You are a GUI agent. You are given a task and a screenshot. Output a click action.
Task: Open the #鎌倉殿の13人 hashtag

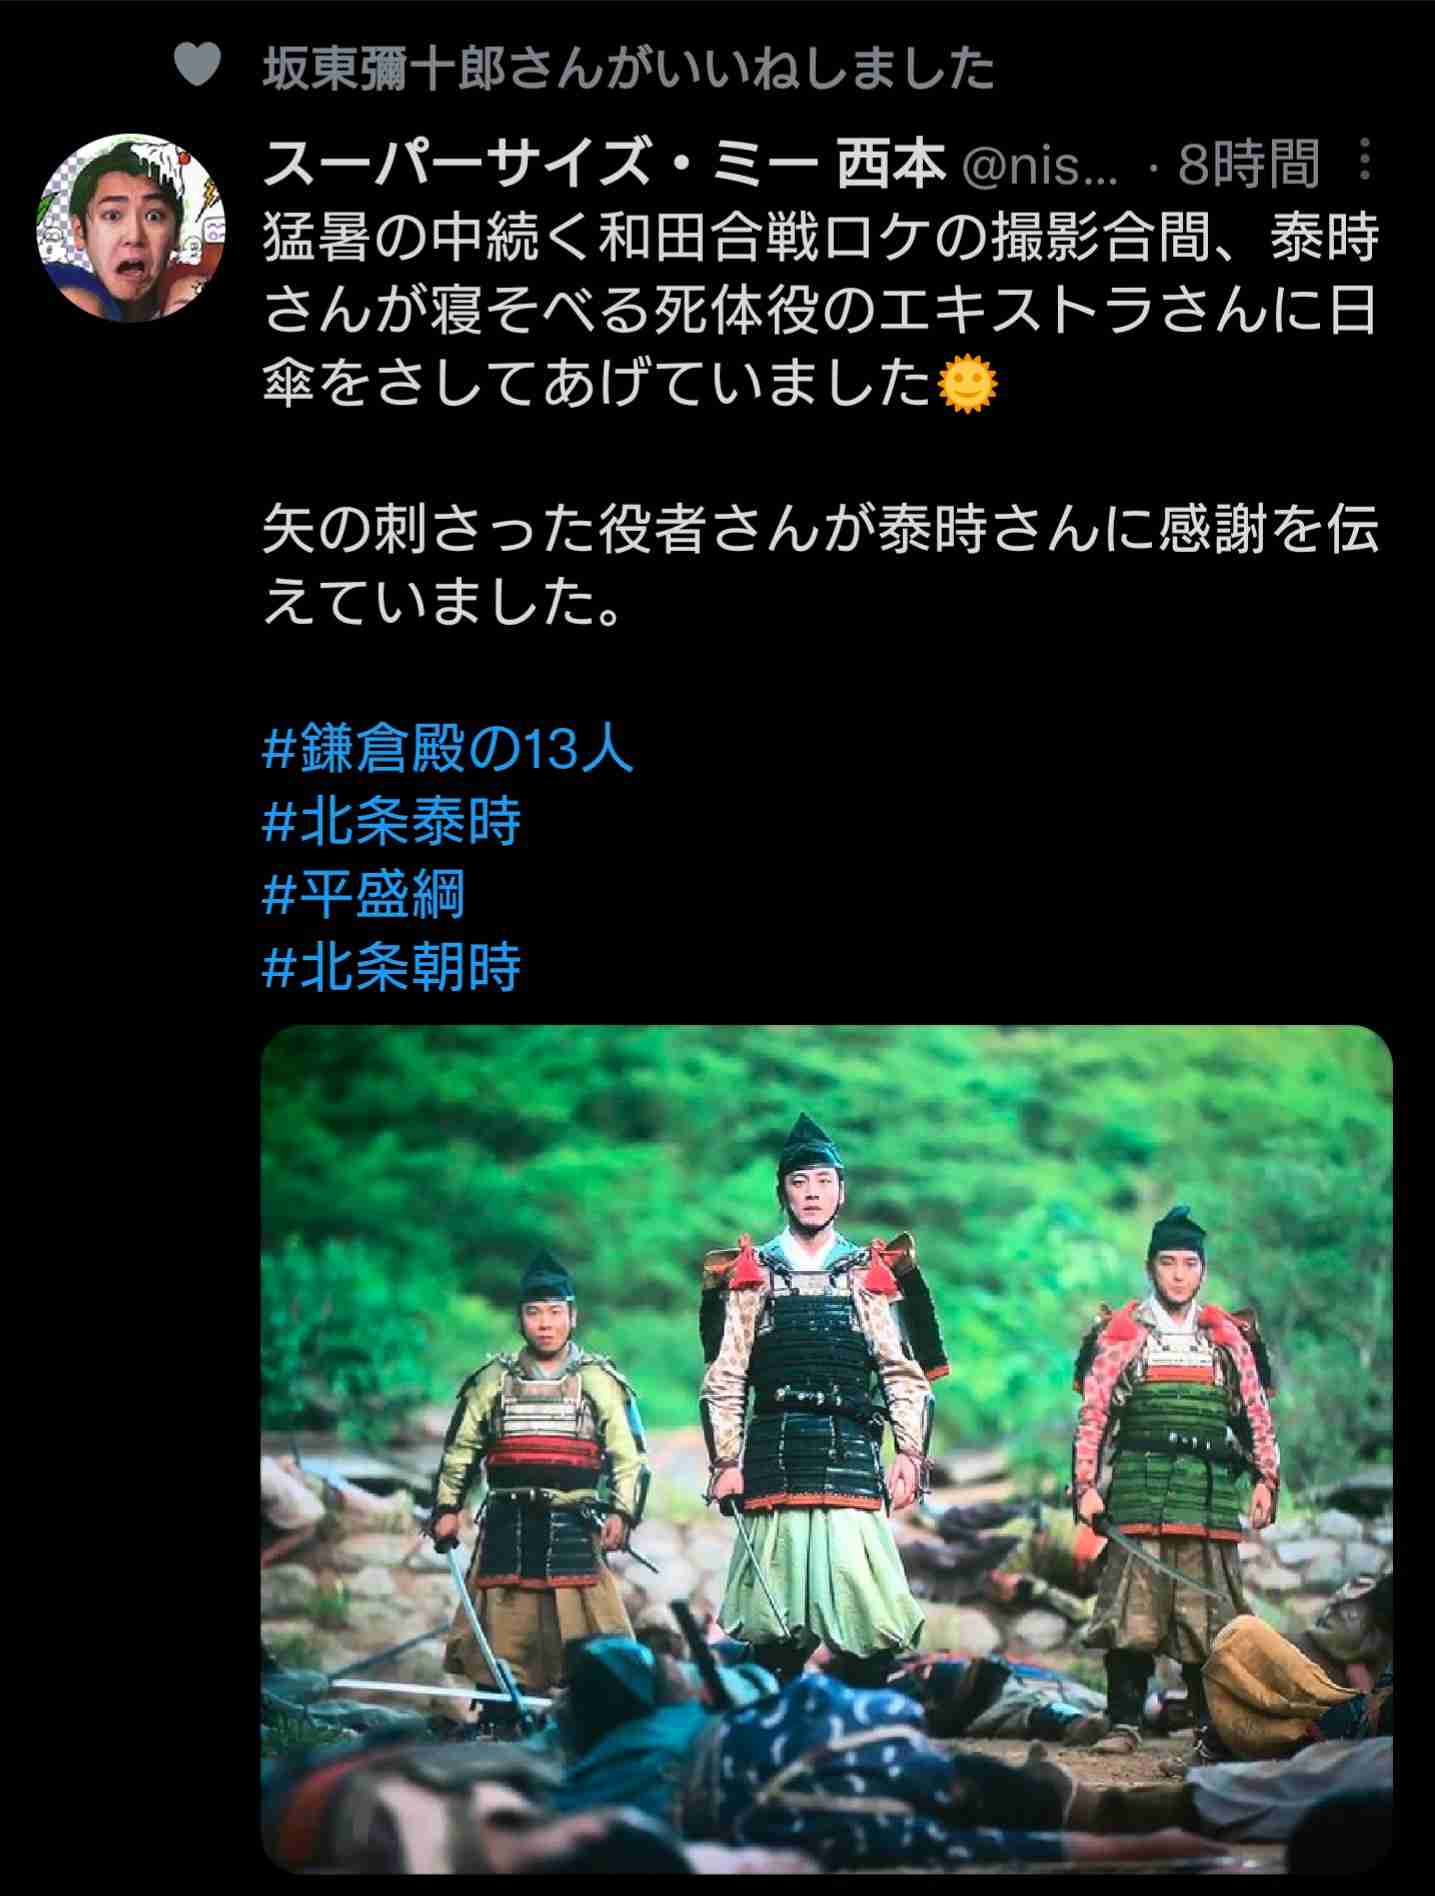click(448, 749)
